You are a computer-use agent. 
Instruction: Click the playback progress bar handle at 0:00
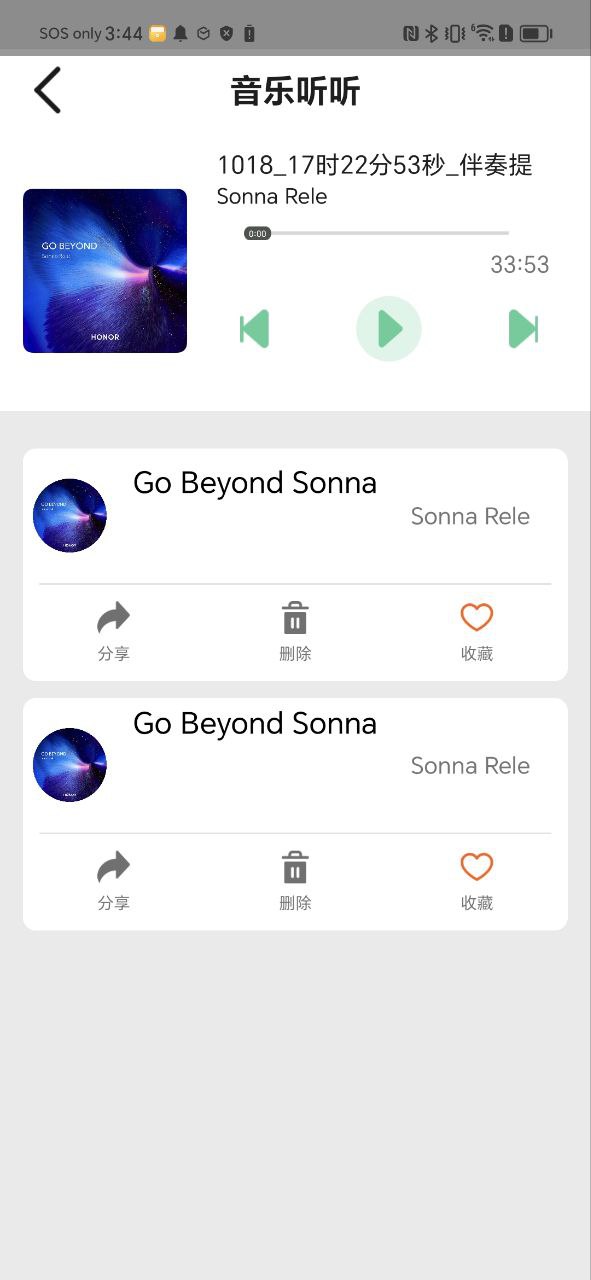(x=257, y=233)
